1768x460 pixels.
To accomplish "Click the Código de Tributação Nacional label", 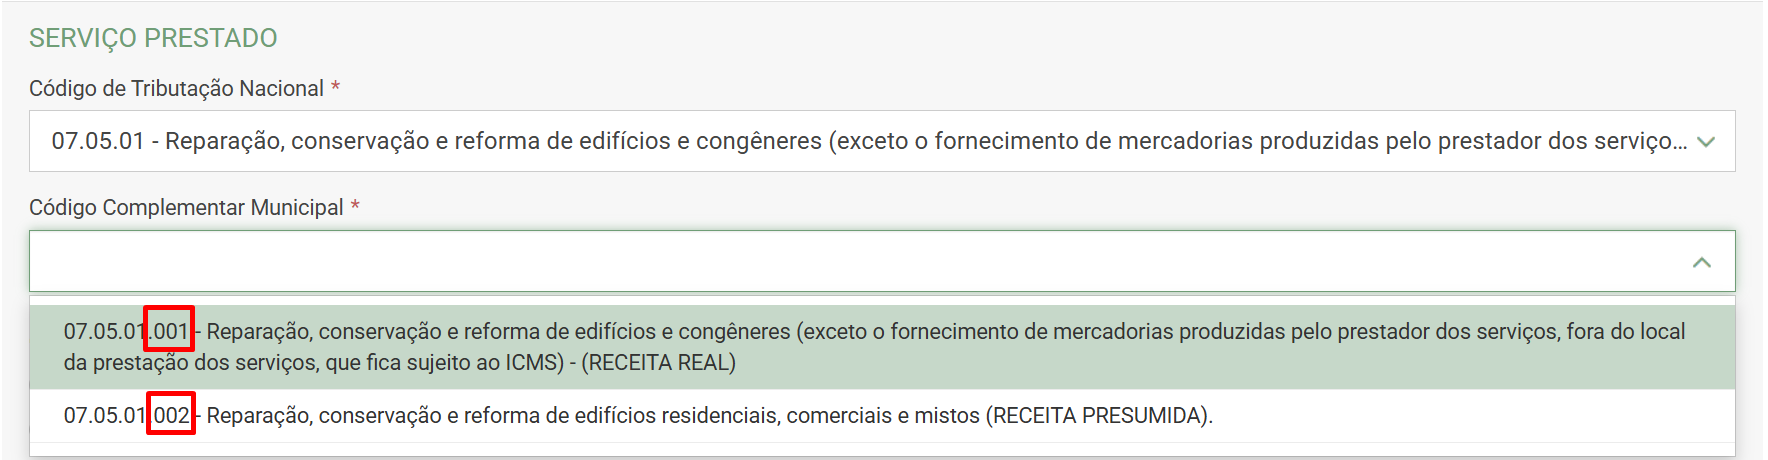I will coord(176,89).
